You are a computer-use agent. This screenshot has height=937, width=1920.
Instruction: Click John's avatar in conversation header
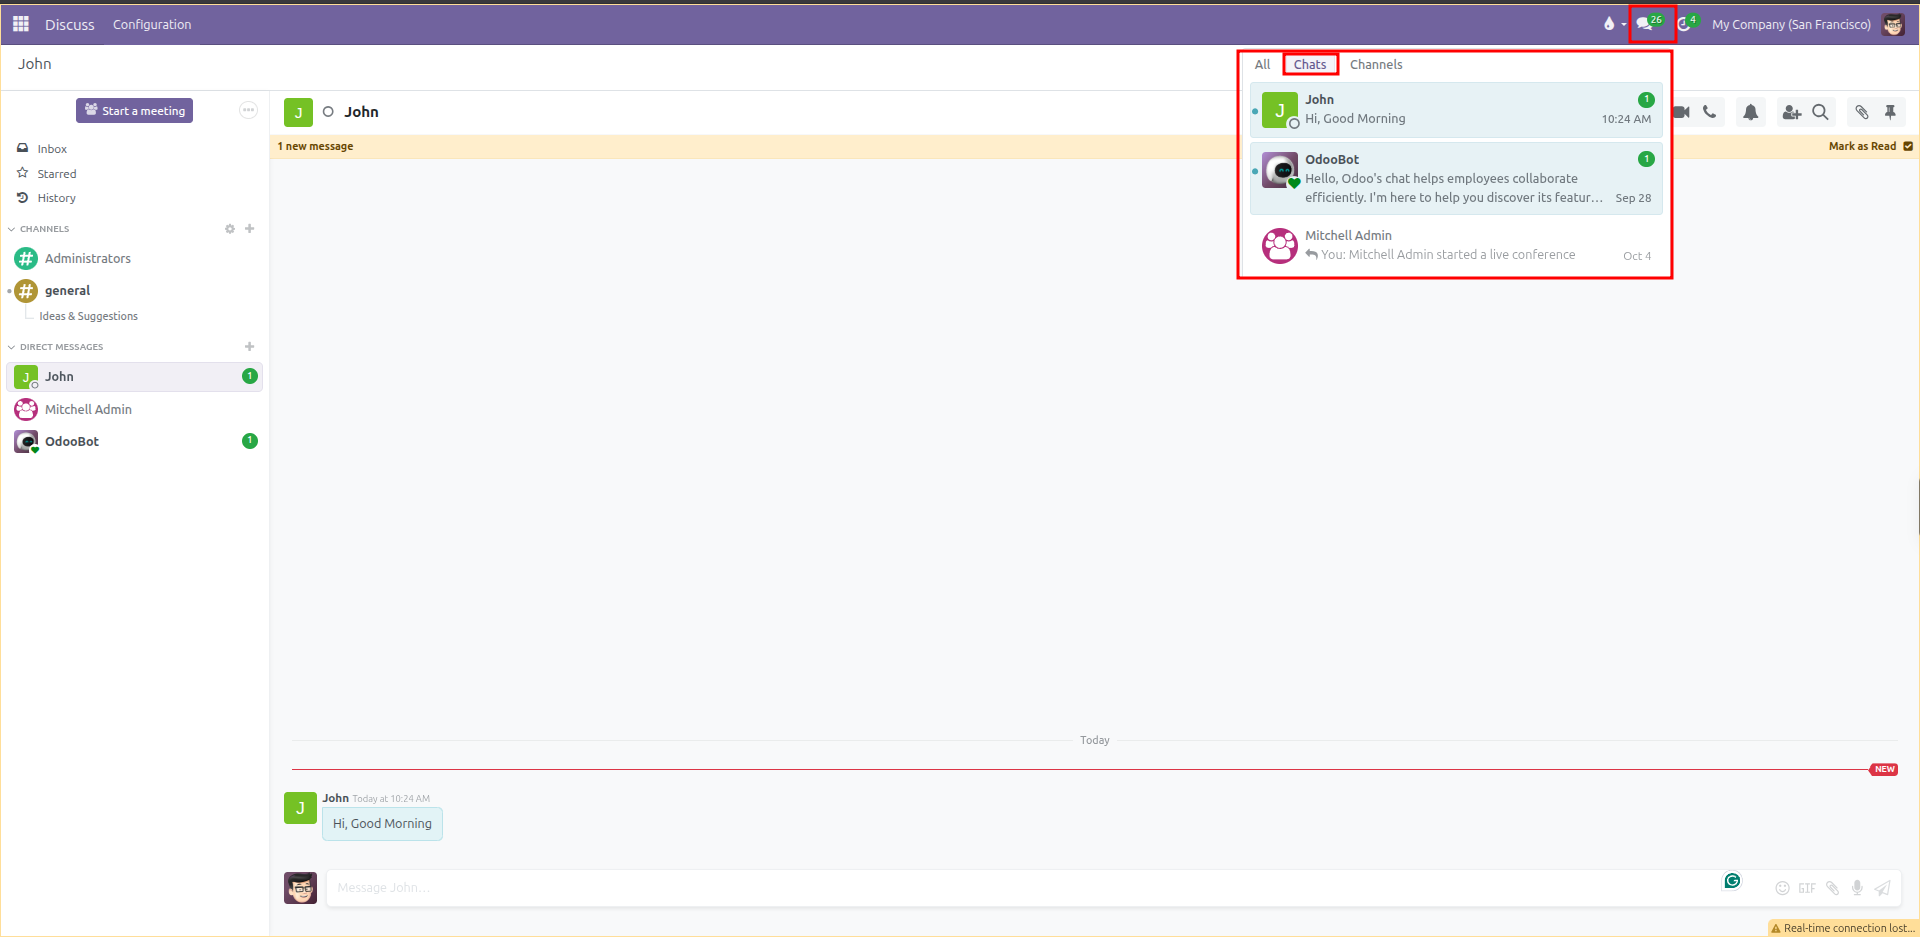[298, 112]
